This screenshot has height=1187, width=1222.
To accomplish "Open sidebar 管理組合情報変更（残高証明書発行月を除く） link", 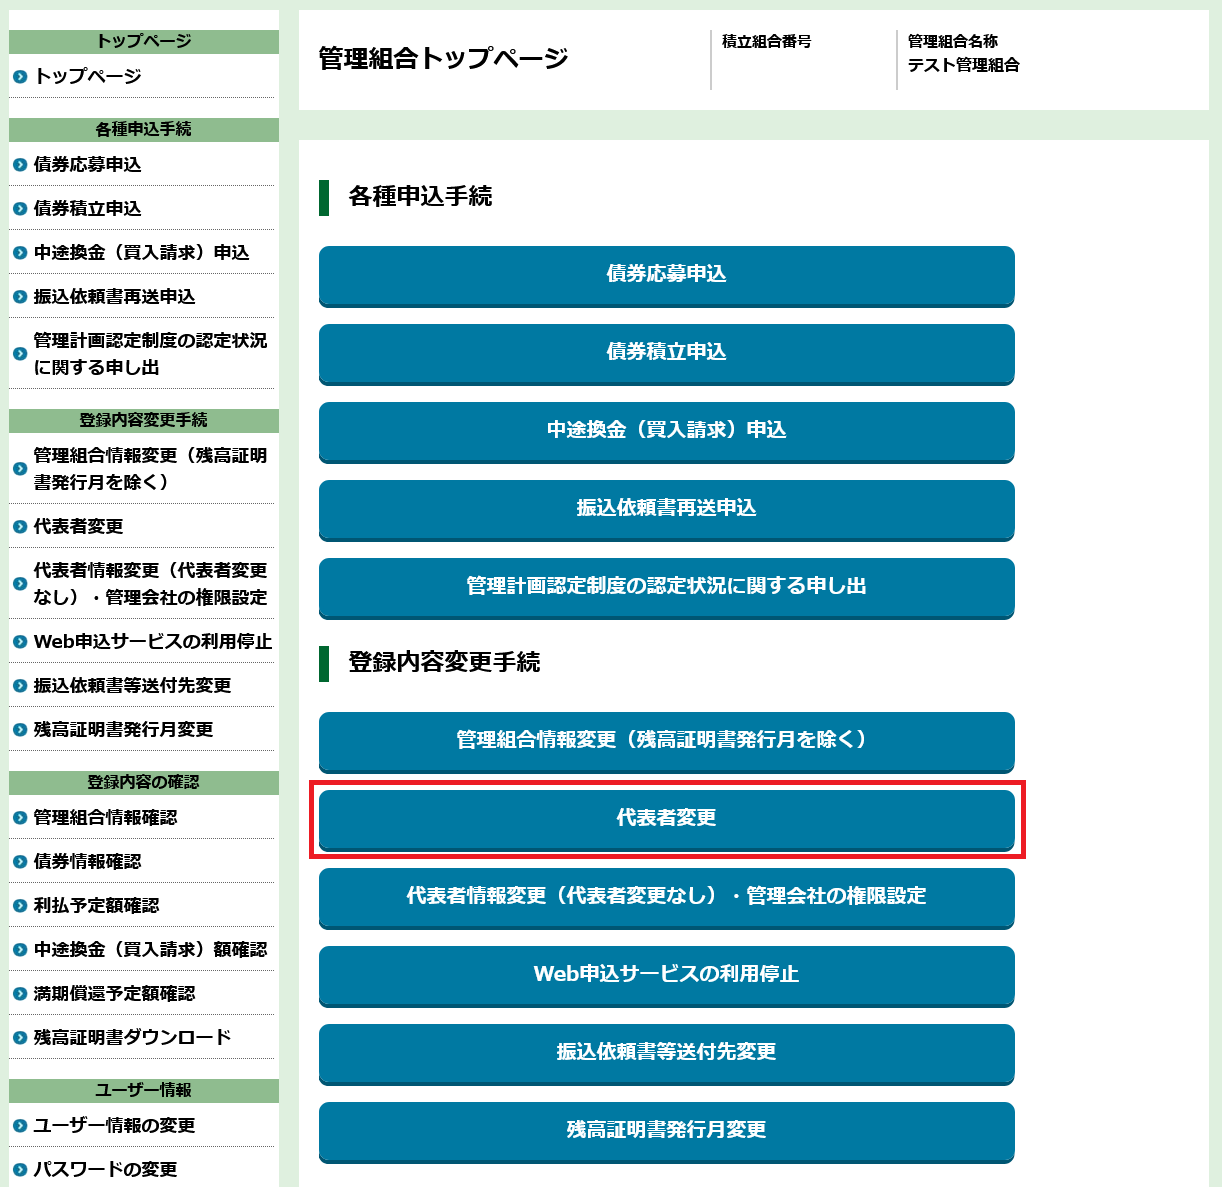I will coord(150,469).
